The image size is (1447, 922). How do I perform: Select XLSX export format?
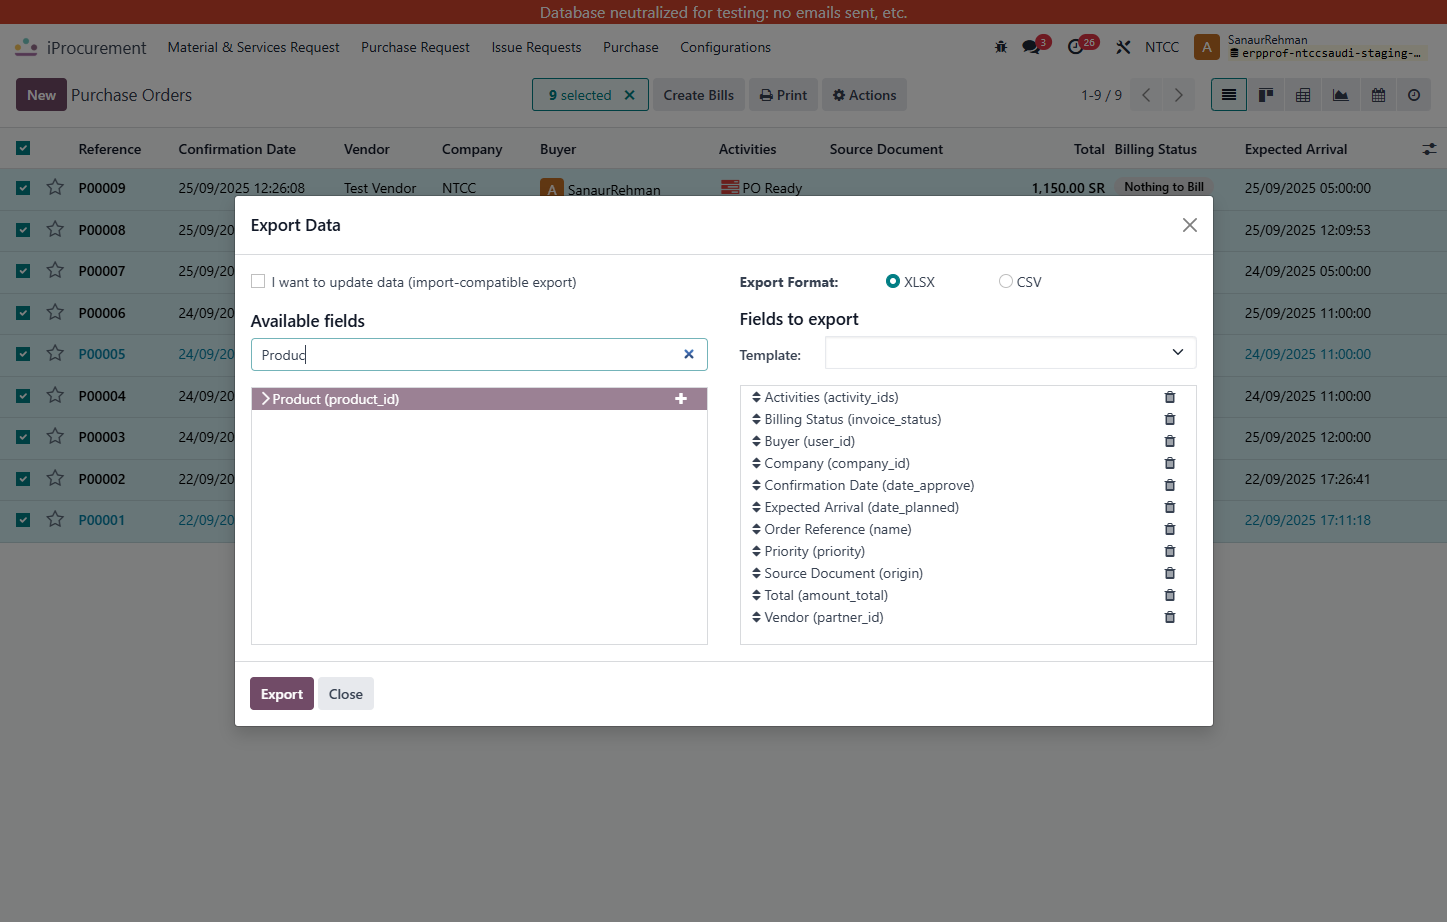[x=893, y=281]
